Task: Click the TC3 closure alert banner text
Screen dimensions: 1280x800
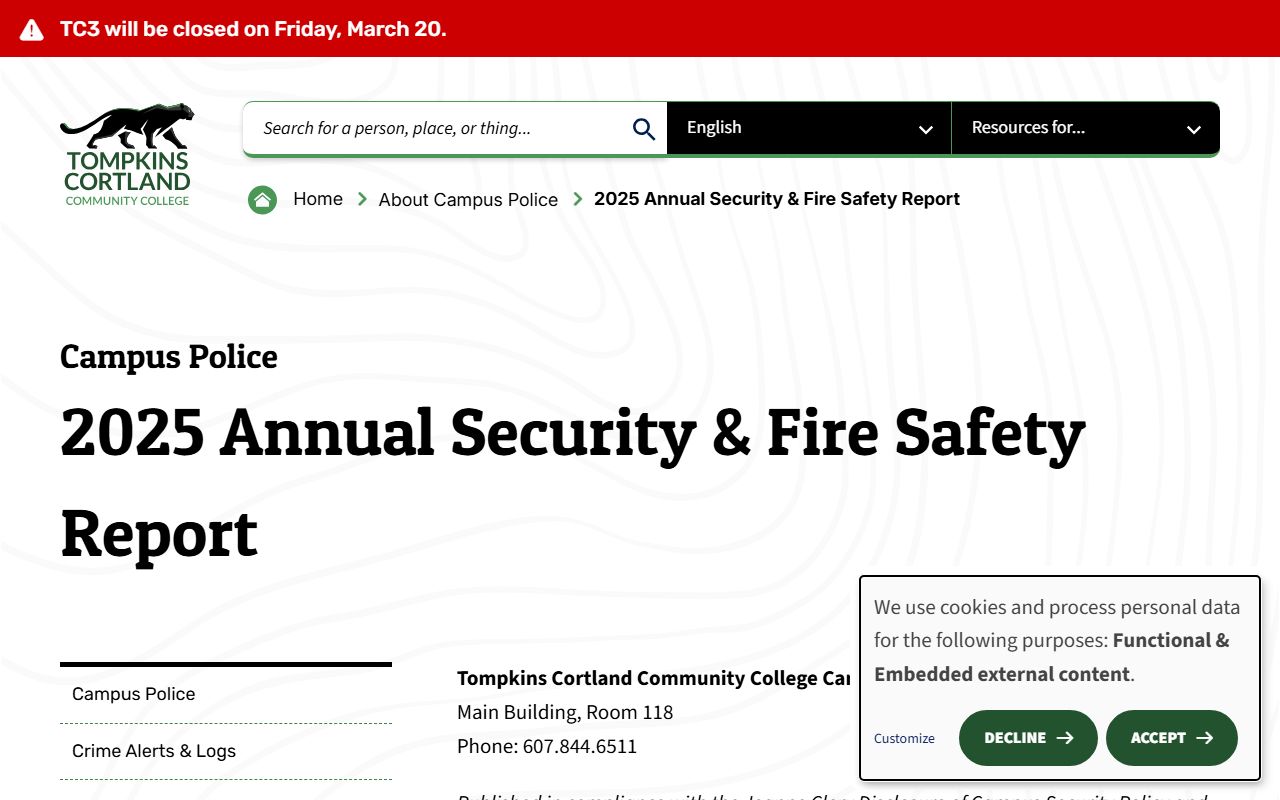Action: (253, 29)
